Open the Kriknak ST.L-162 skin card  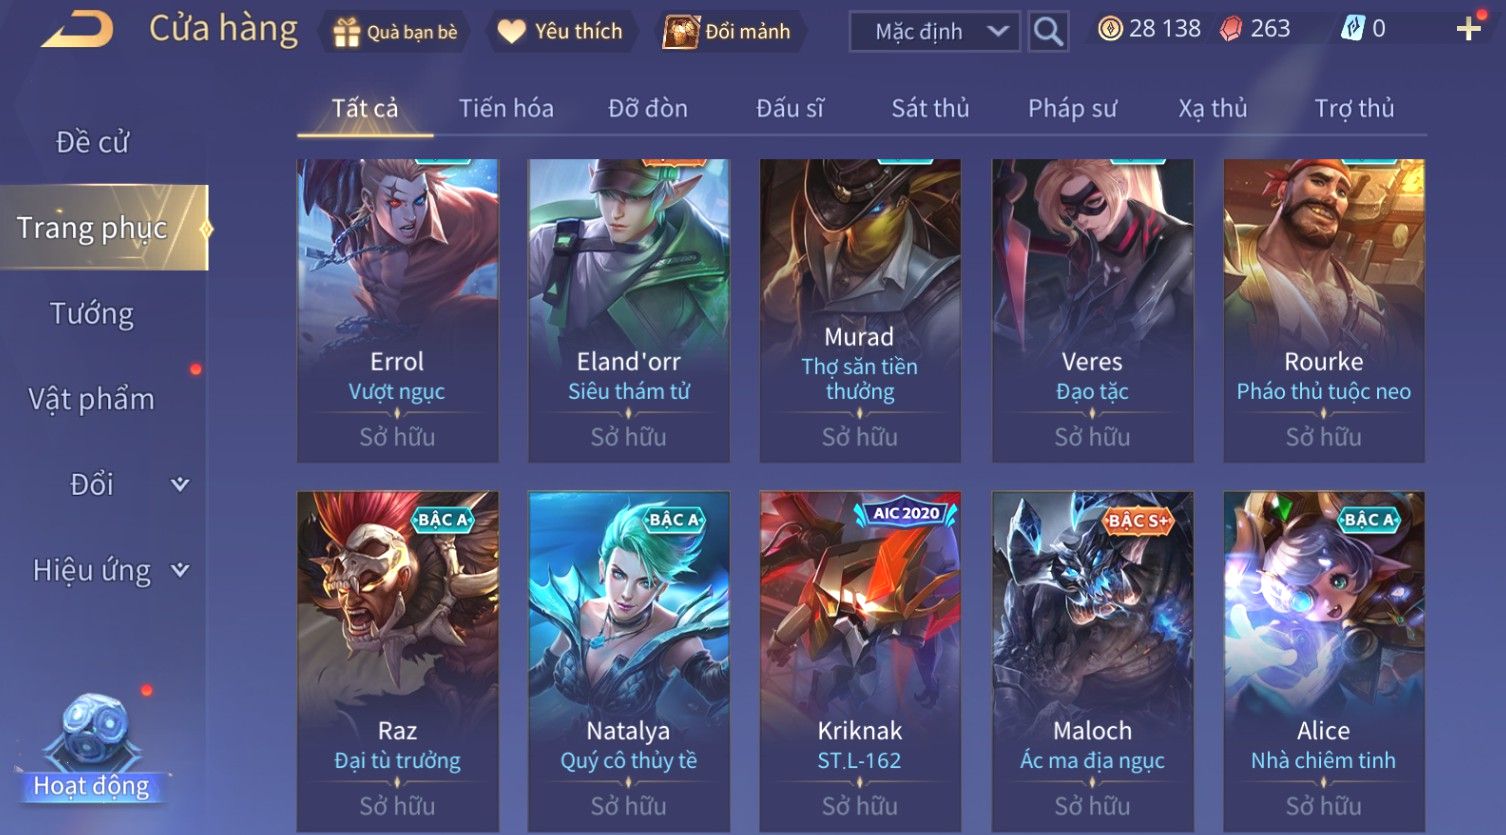pyautogui.click(x=860, y=661)
